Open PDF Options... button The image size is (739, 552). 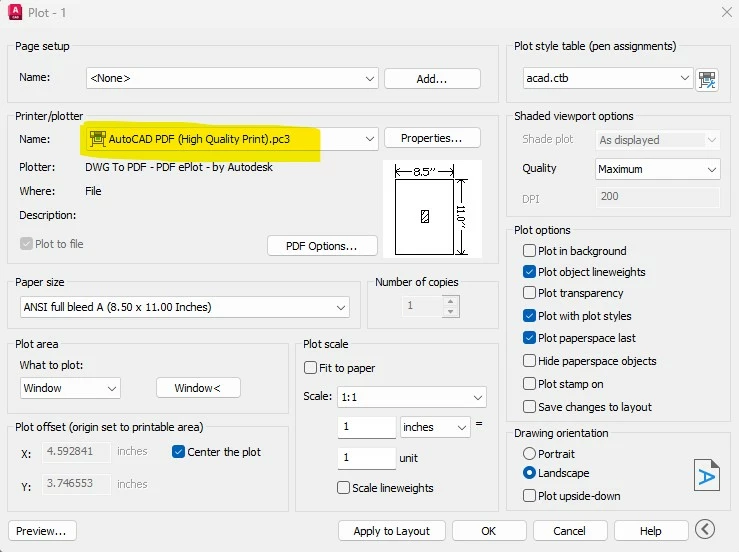[322, 246]
